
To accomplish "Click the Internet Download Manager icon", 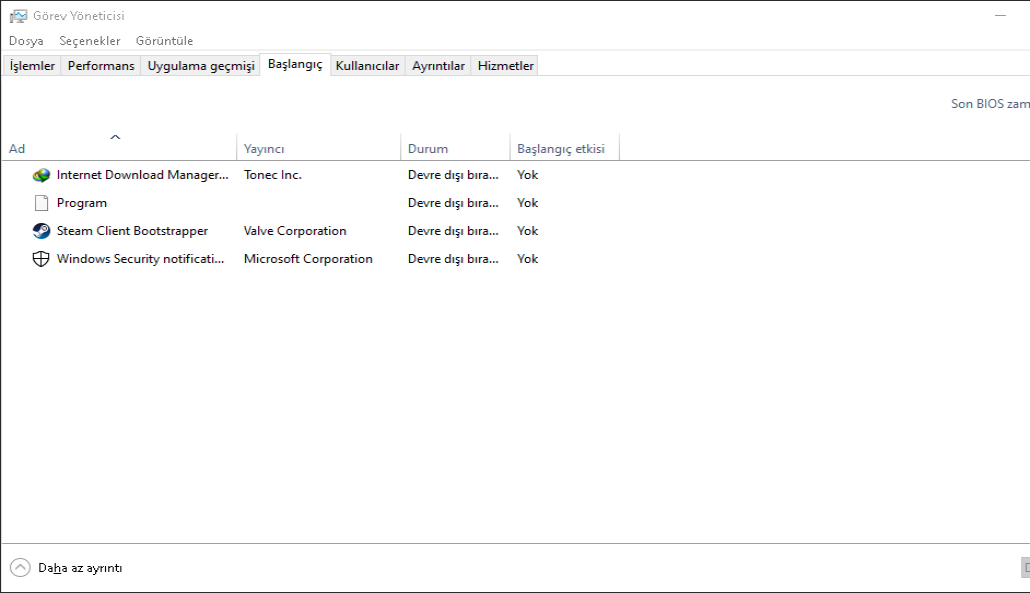I will [x=41, y=175].
